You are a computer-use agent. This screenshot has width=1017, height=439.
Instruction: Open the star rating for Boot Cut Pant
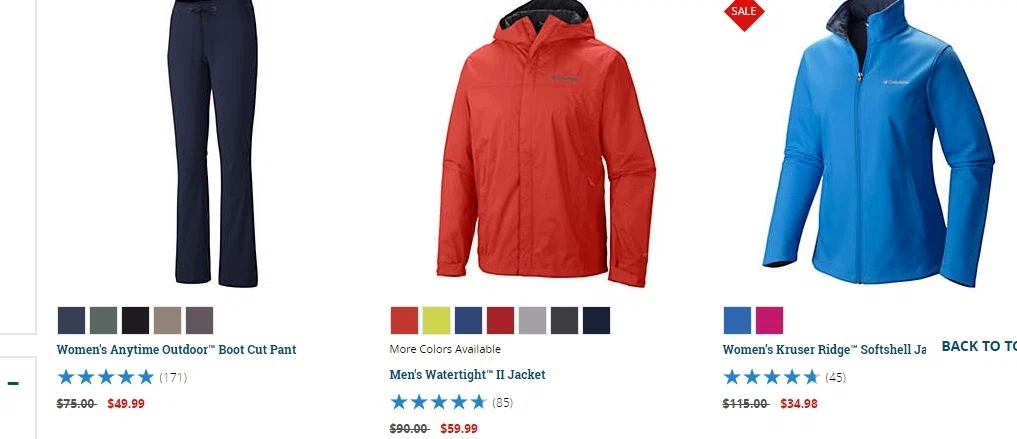[x=106, y=377]
